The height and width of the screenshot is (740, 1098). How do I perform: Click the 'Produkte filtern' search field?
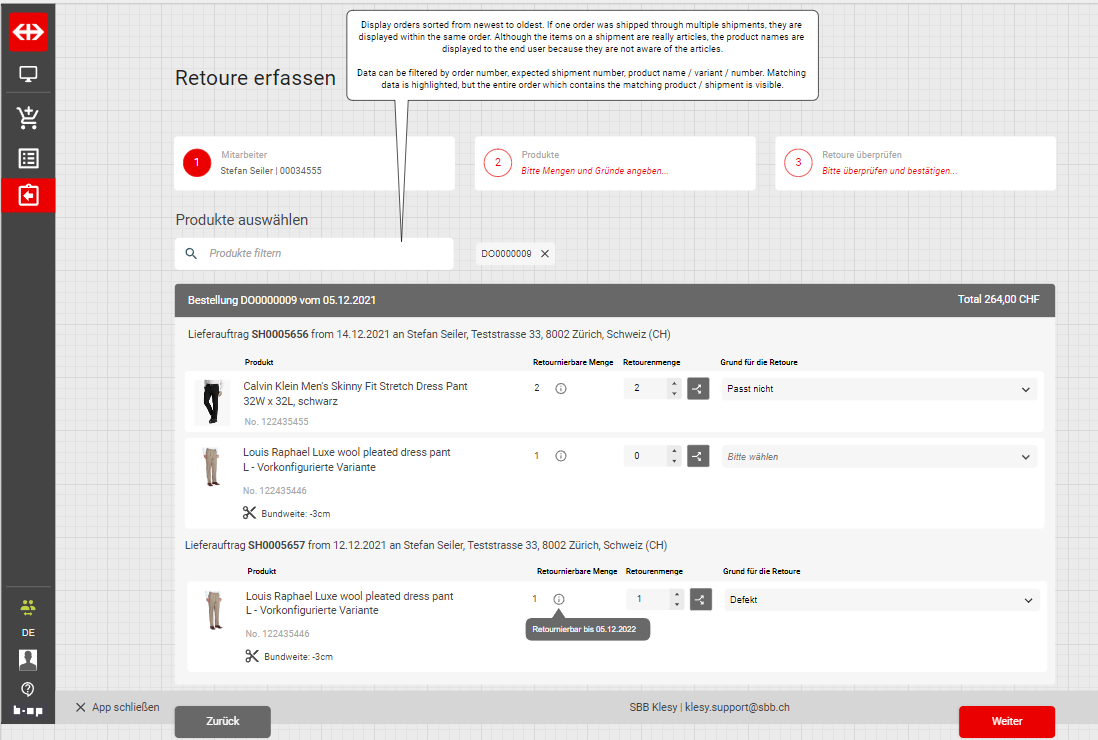(325, 254)
